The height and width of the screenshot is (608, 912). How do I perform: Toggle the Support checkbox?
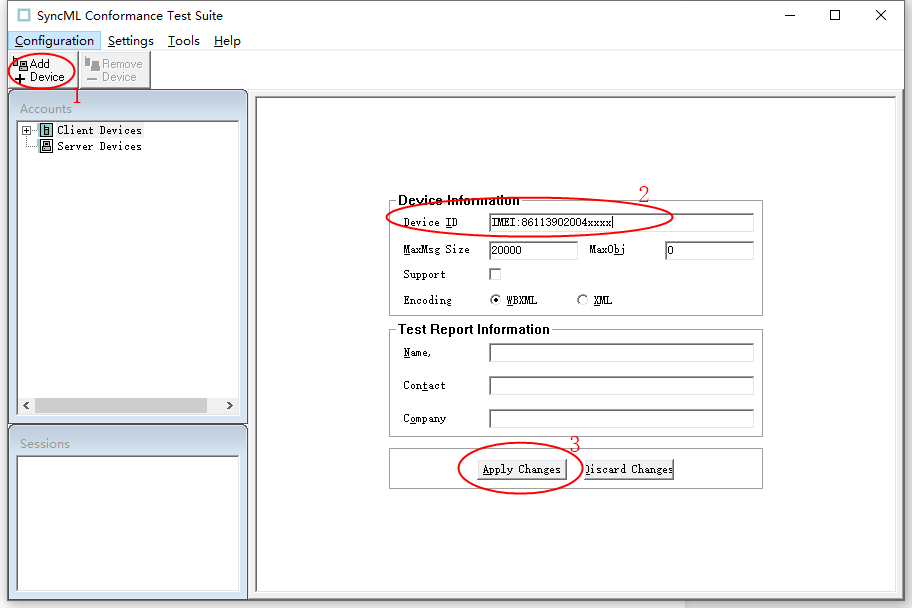[495, 274]
